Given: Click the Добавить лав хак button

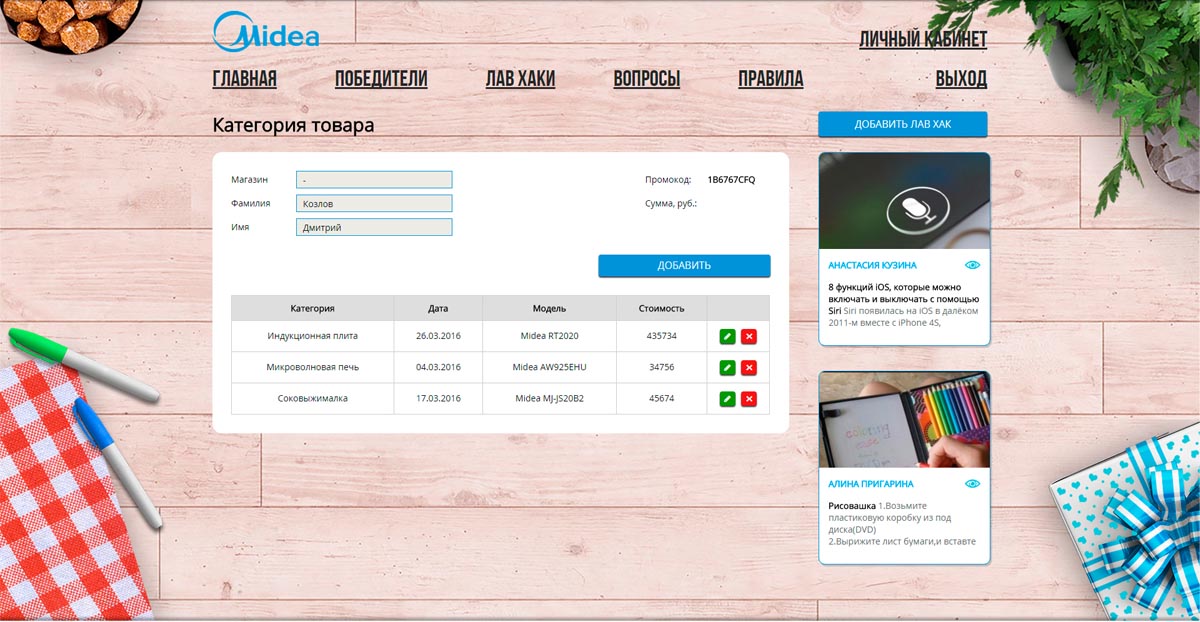Looking at the screenshot, I should pos(903,125).
